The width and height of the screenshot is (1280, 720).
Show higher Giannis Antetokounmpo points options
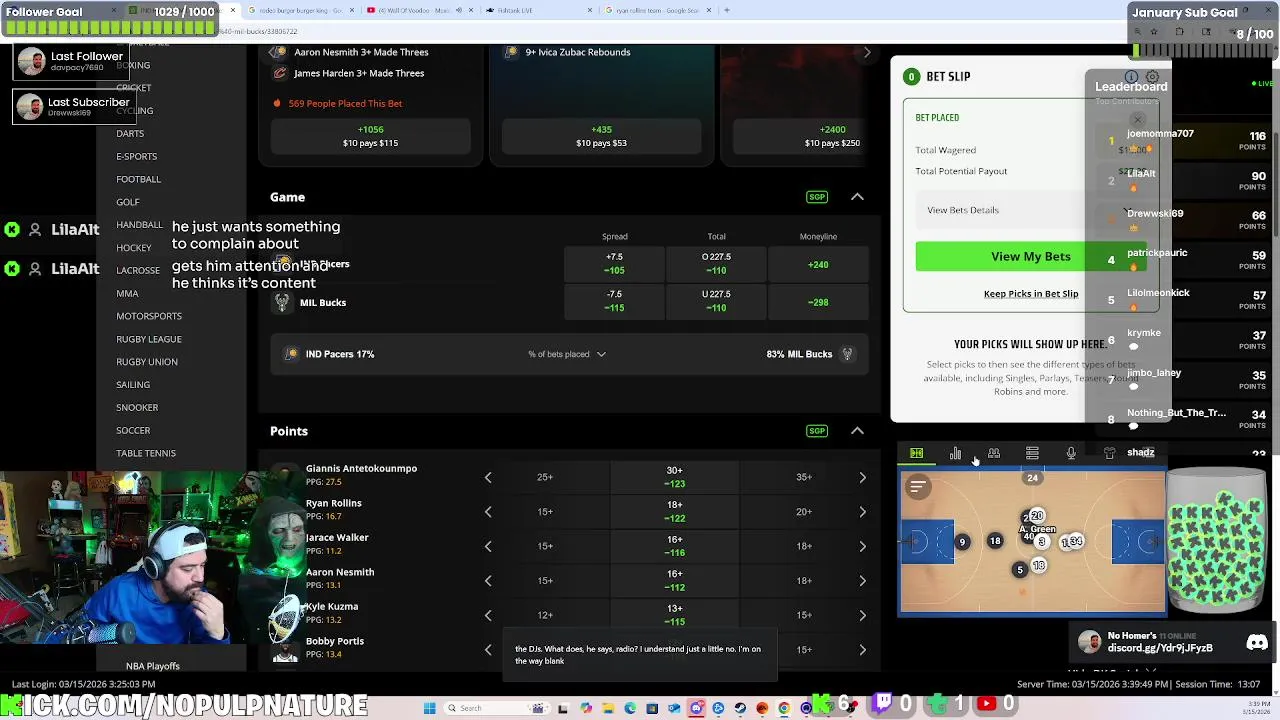862,477
